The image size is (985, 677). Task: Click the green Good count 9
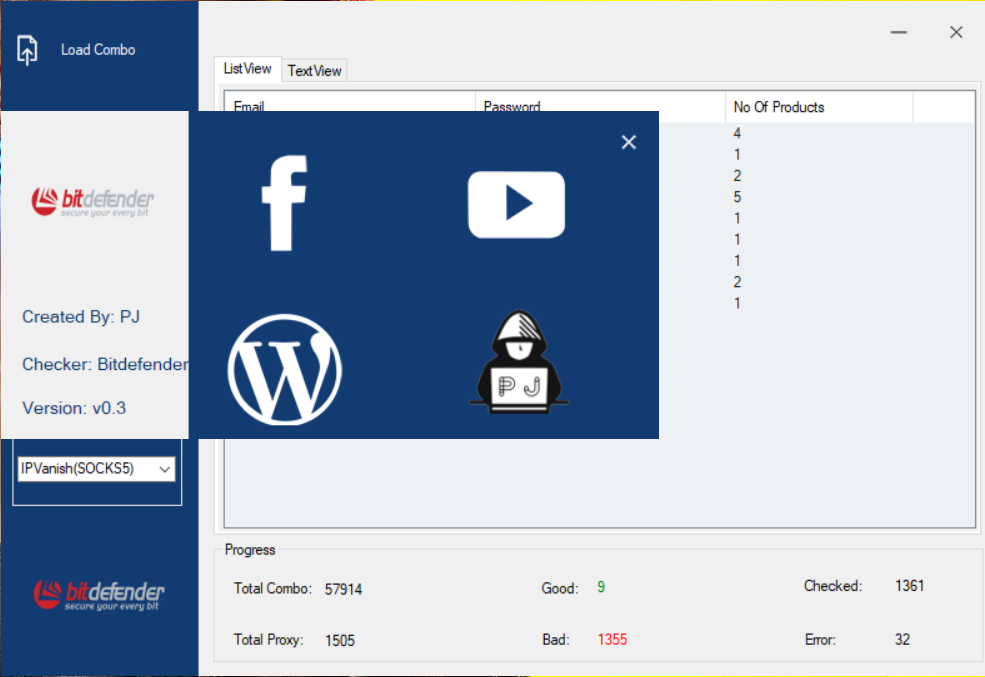click(x=601, y=587)
